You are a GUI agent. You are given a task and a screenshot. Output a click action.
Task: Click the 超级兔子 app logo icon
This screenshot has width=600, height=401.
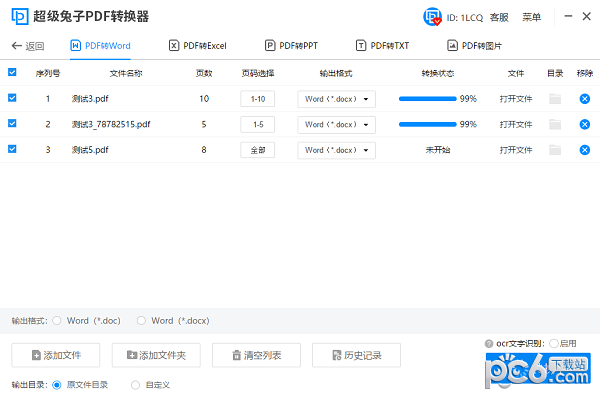point(20,16)
